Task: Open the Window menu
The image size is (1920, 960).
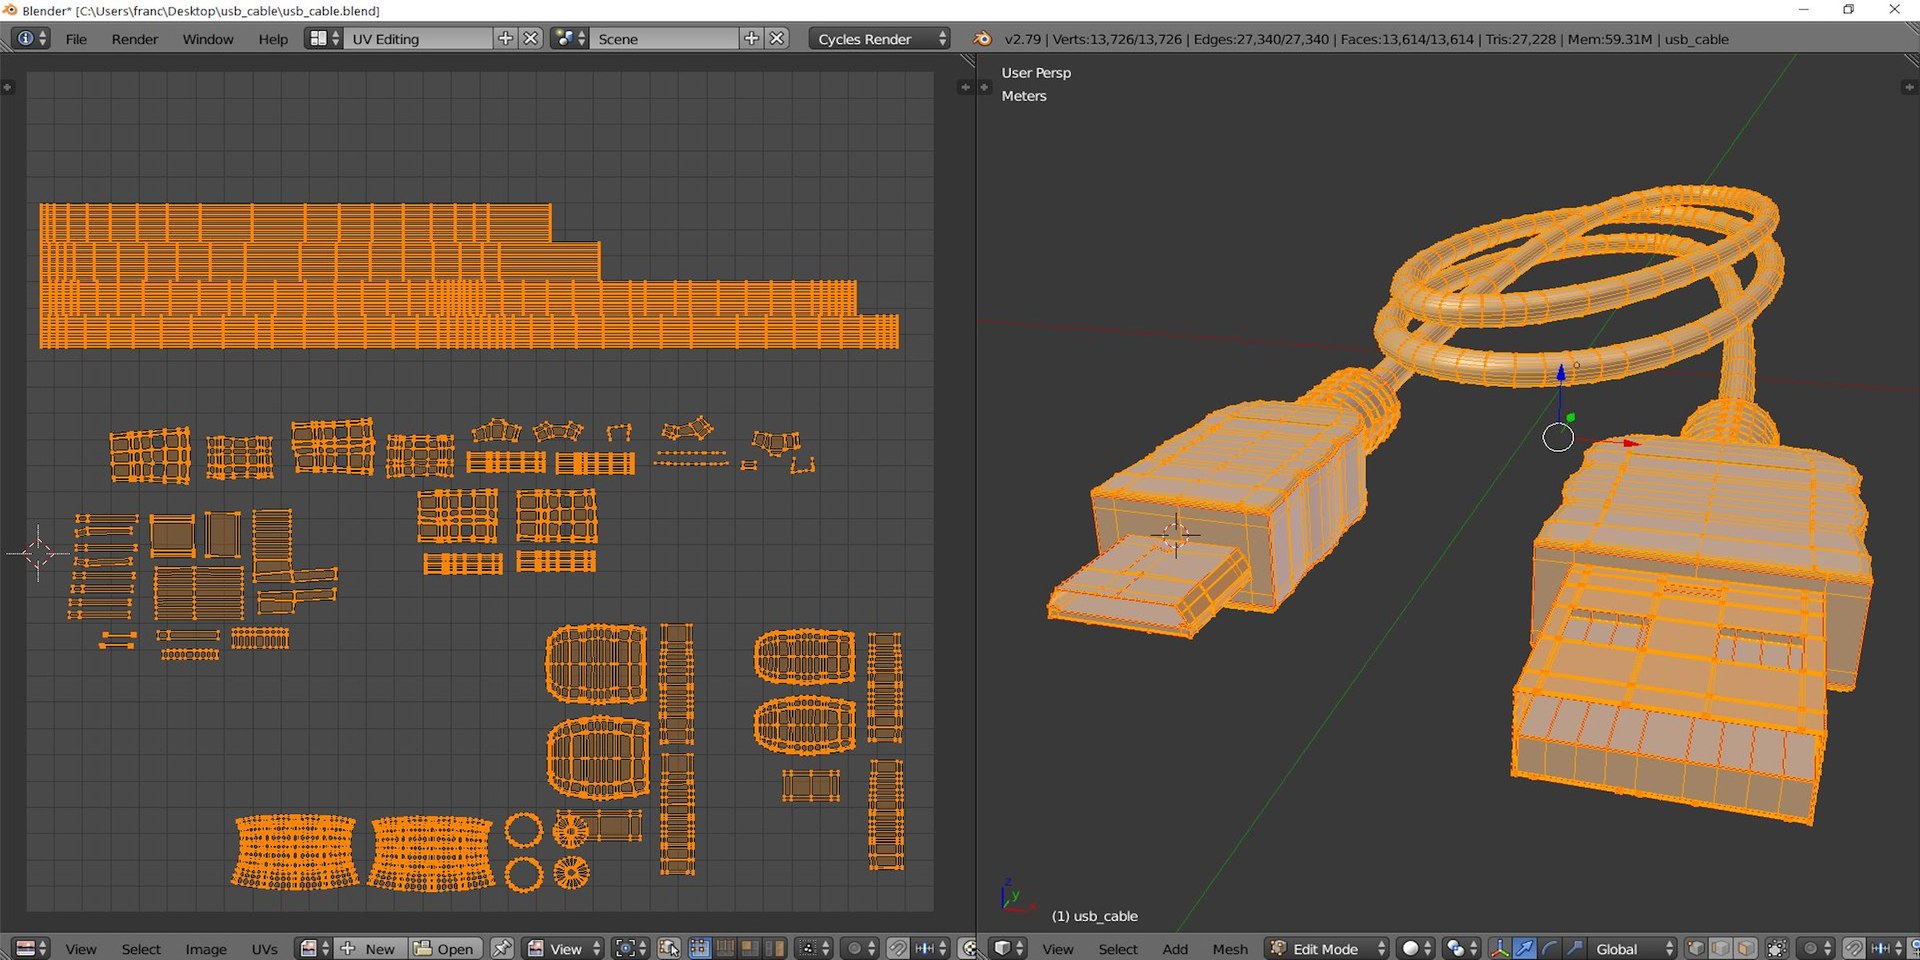Action: [x=208, y=39]
